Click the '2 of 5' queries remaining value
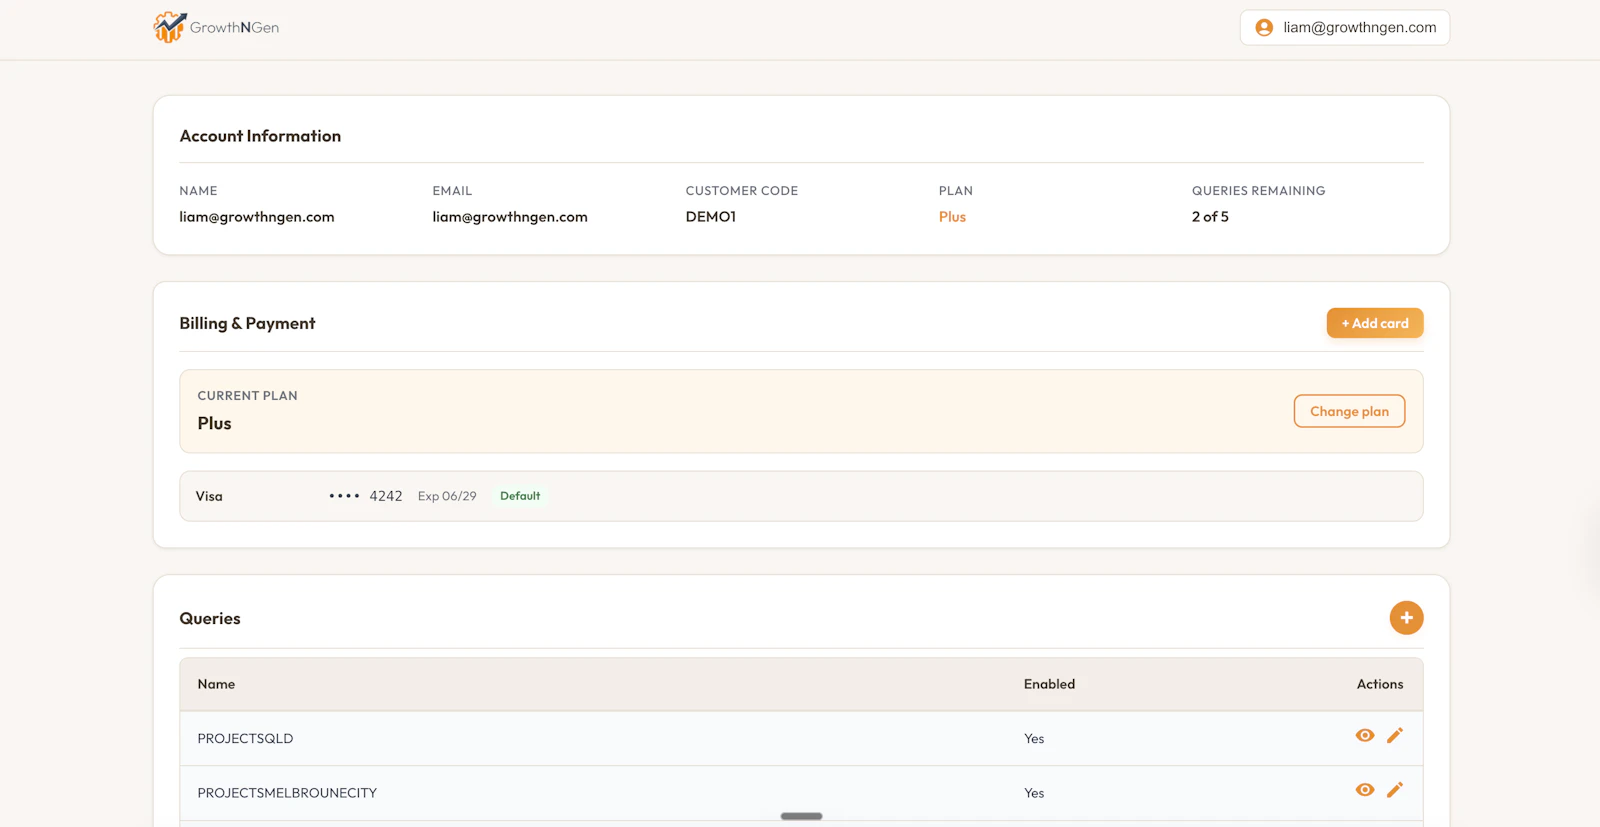 [x=1210, y=217]
